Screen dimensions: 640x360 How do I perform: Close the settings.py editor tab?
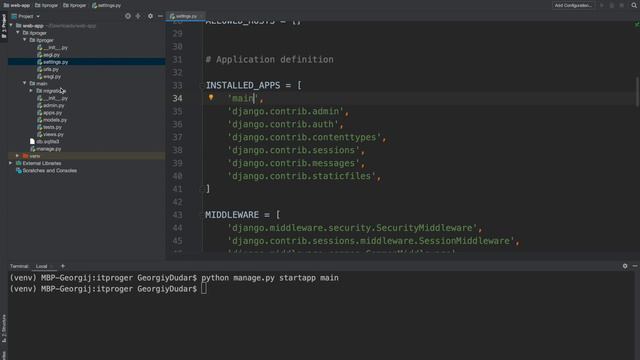[x=201, y=16]
